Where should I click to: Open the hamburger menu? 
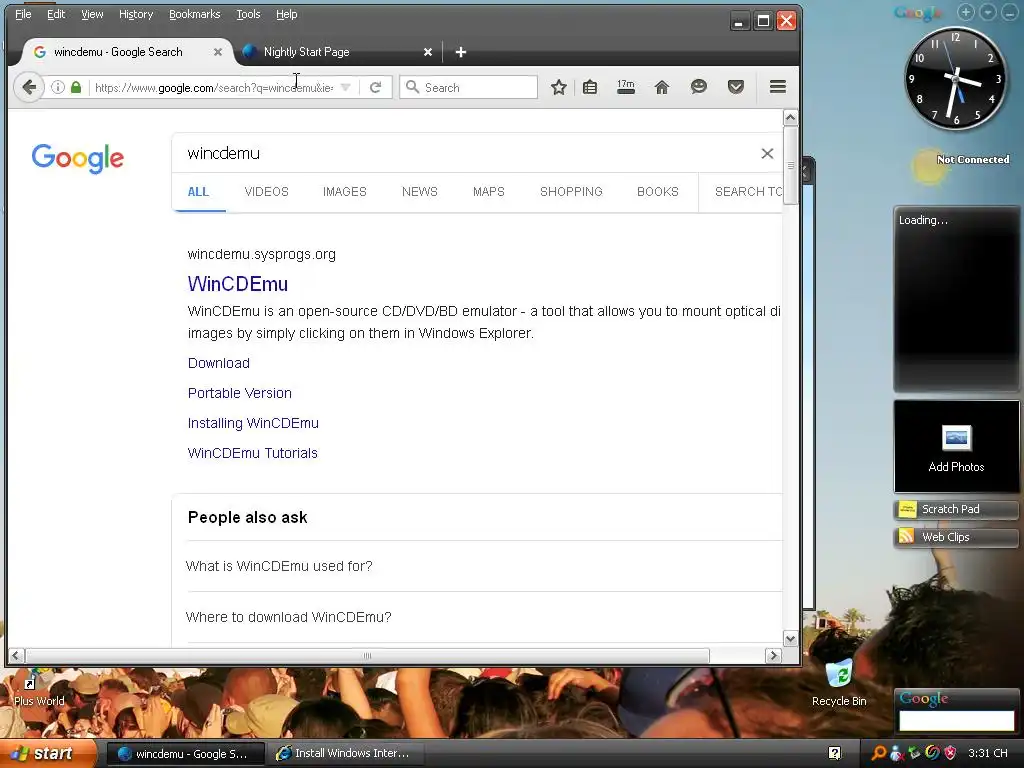click(777, 87)
